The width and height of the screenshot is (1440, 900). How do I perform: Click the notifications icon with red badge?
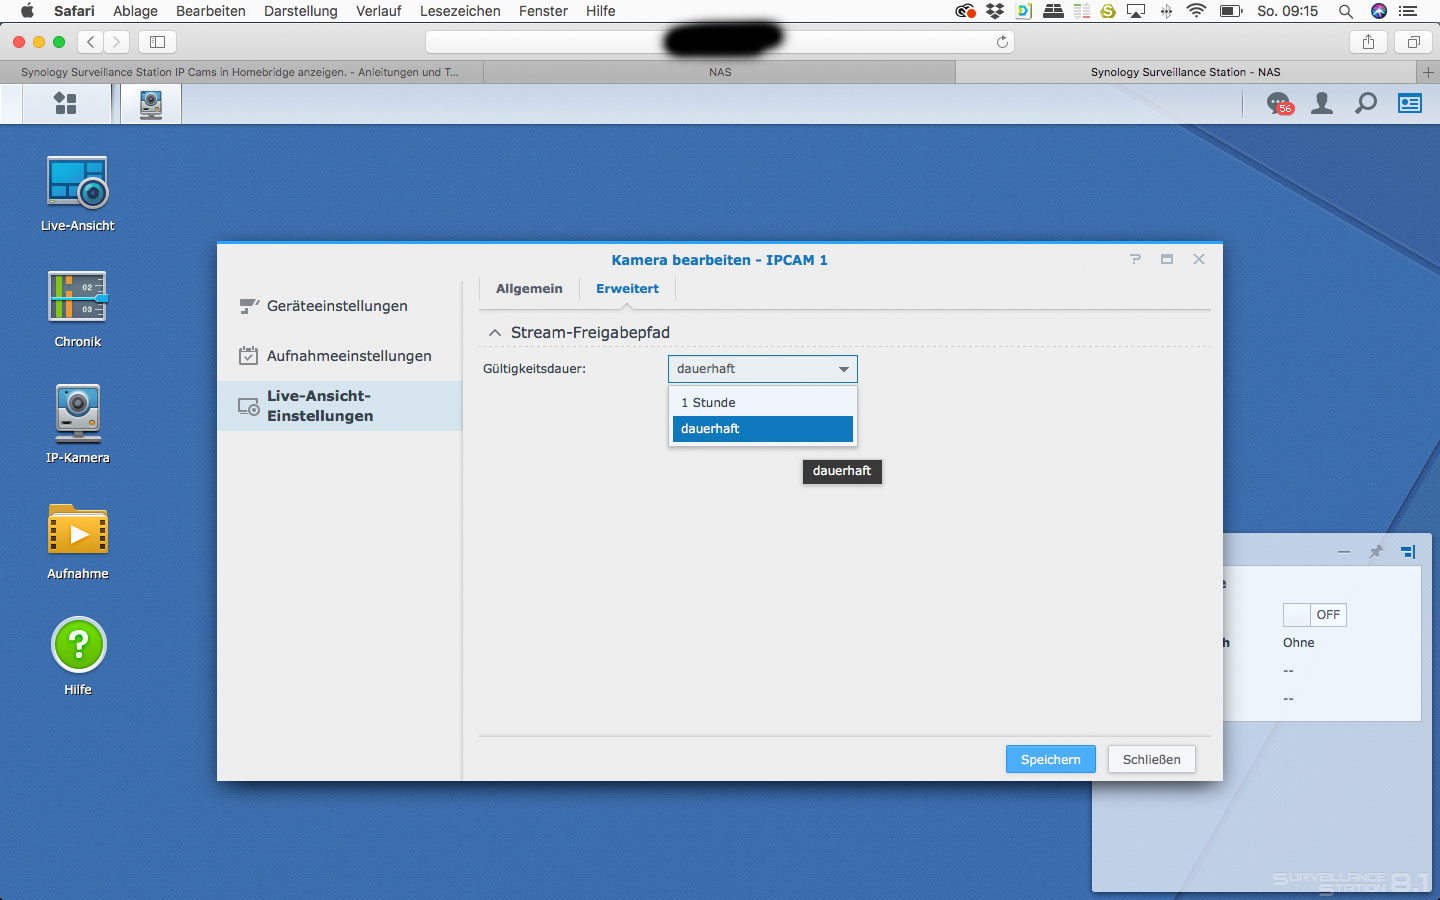click(1278, 104)
